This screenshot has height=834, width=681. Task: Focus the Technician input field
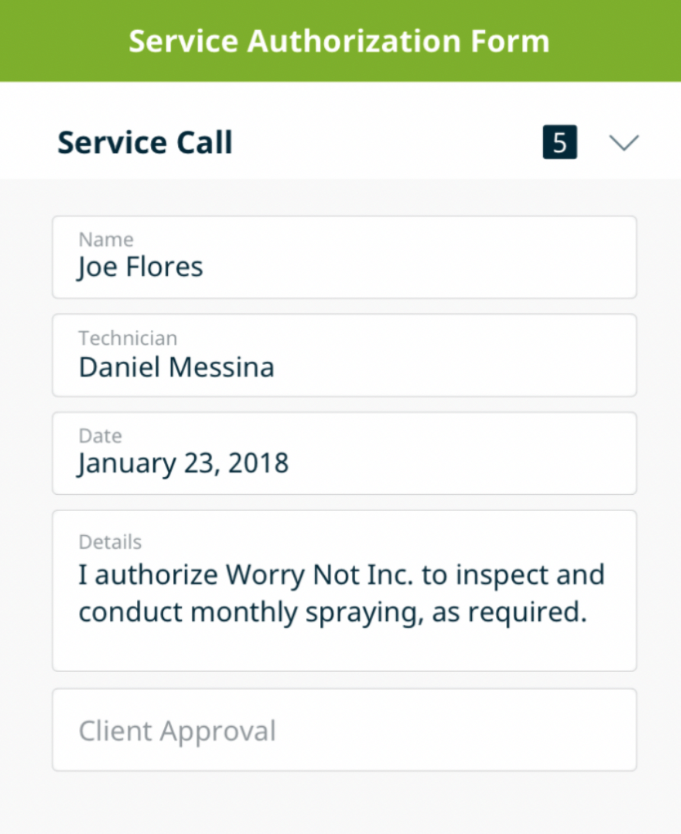point(344,355)
